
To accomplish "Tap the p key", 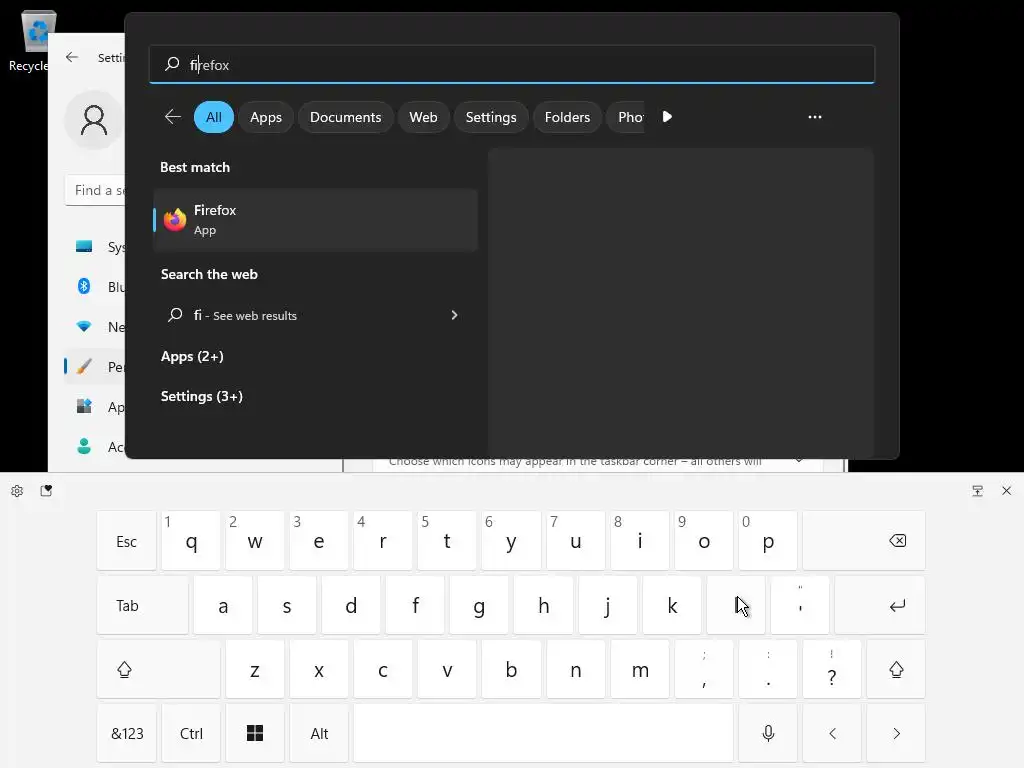I will coord(767,541).
